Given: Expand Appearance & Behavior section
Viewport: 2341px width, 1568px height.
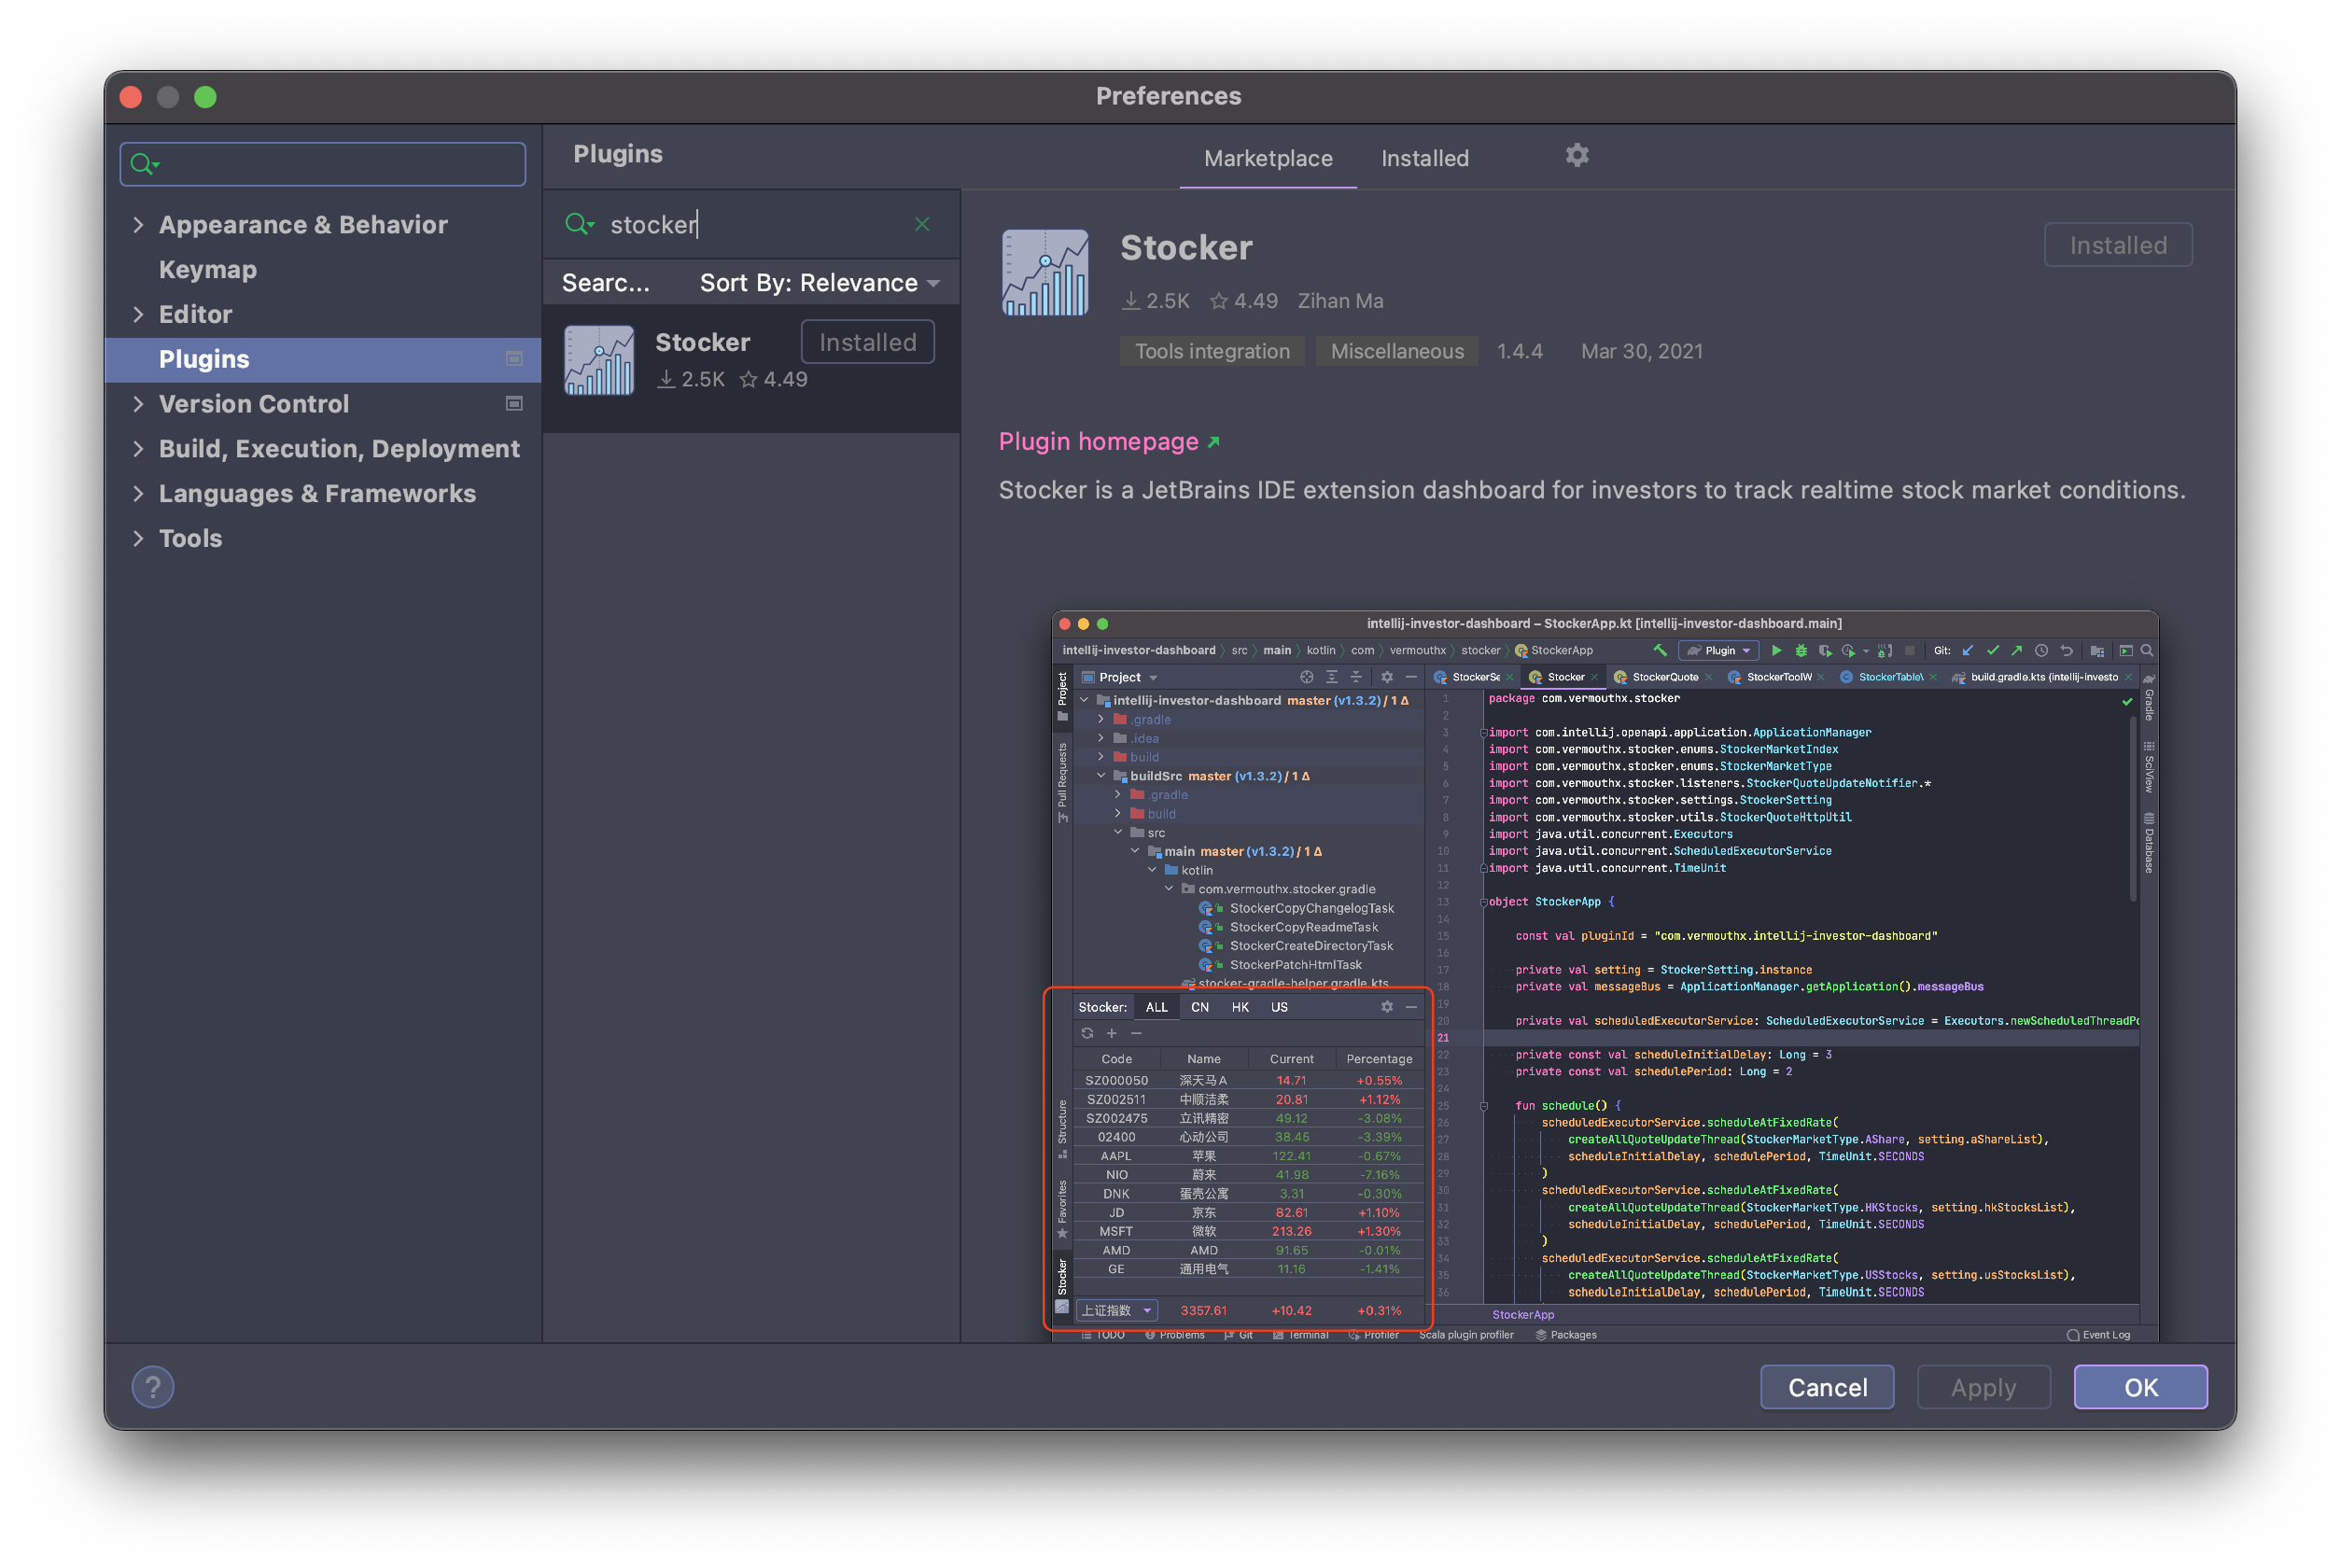Looking at the screenshot, I should (x=138, y=225).
